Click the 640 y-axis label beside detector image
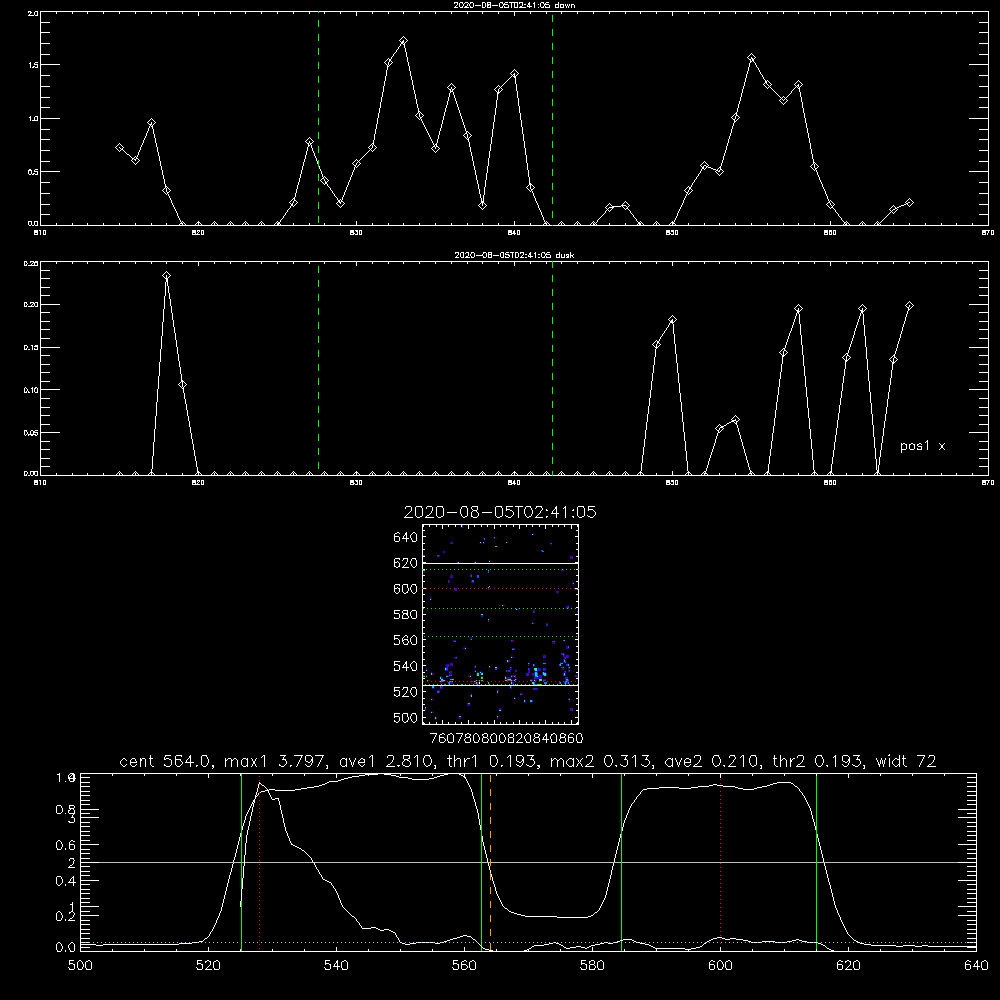 click(x=406, y=538)
